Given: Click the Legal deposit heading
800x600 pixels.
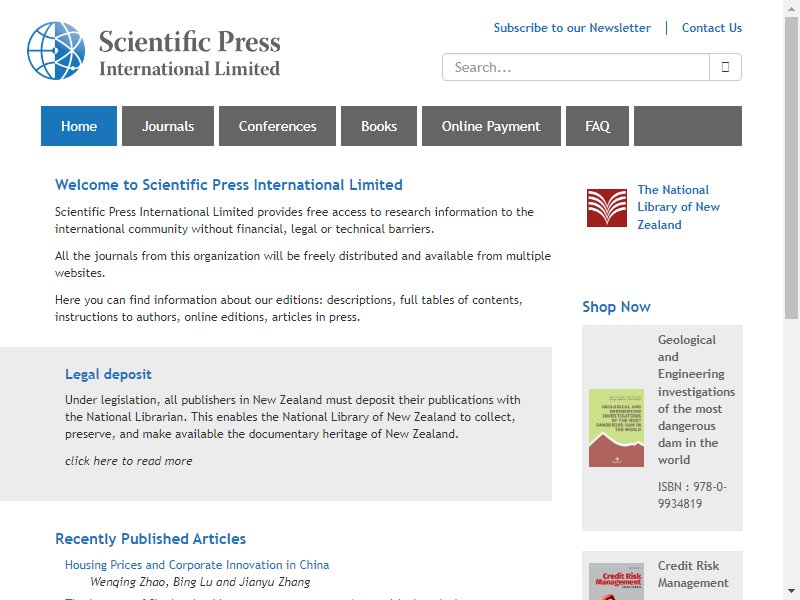Looking at the screenshot, I should pos(108,374).
